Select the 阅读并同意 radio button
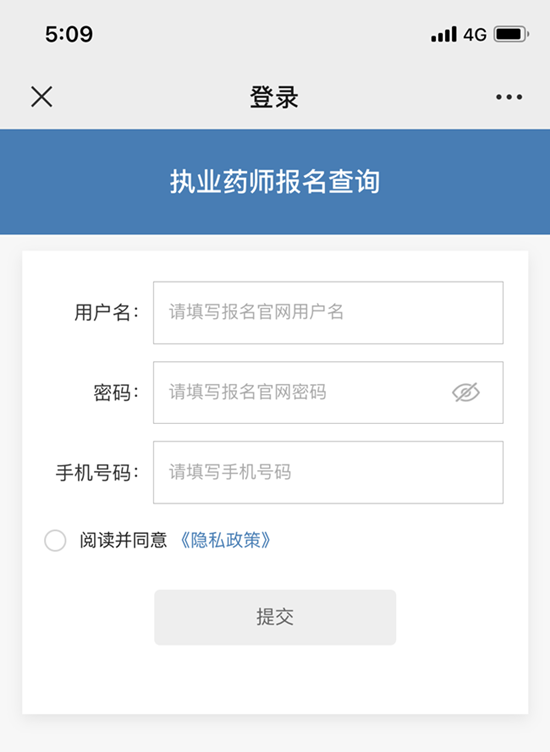This screenshot has width=550, height=752. click(55, 540)
